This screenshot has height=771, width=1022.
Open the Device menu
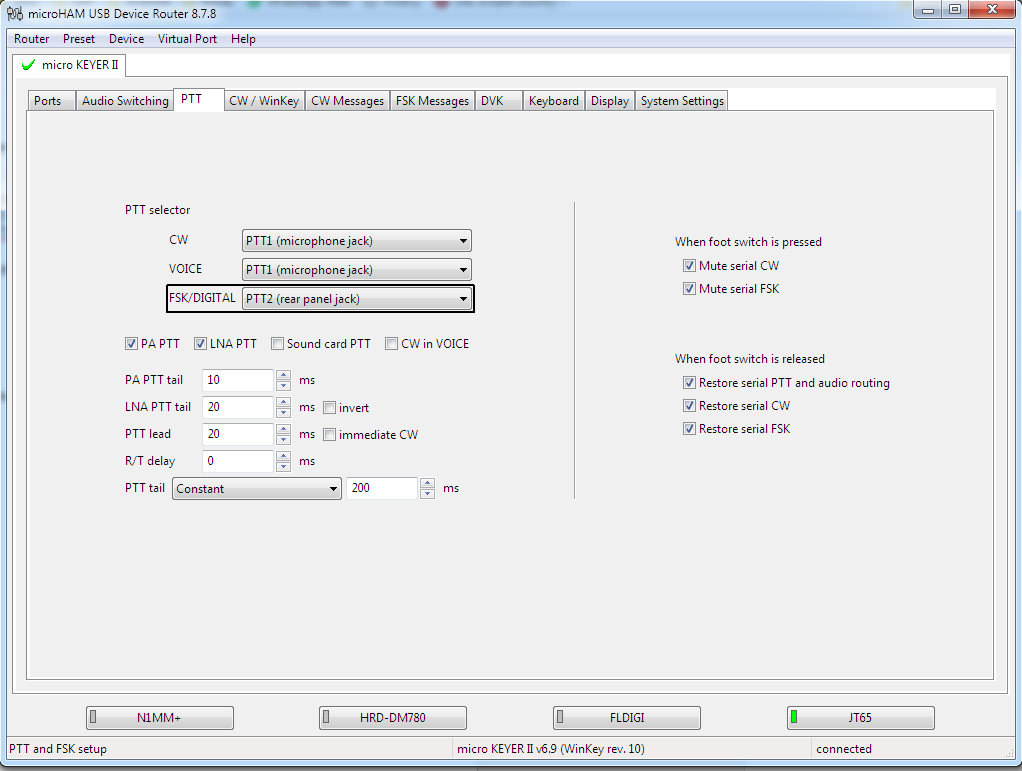coord(126,39)
